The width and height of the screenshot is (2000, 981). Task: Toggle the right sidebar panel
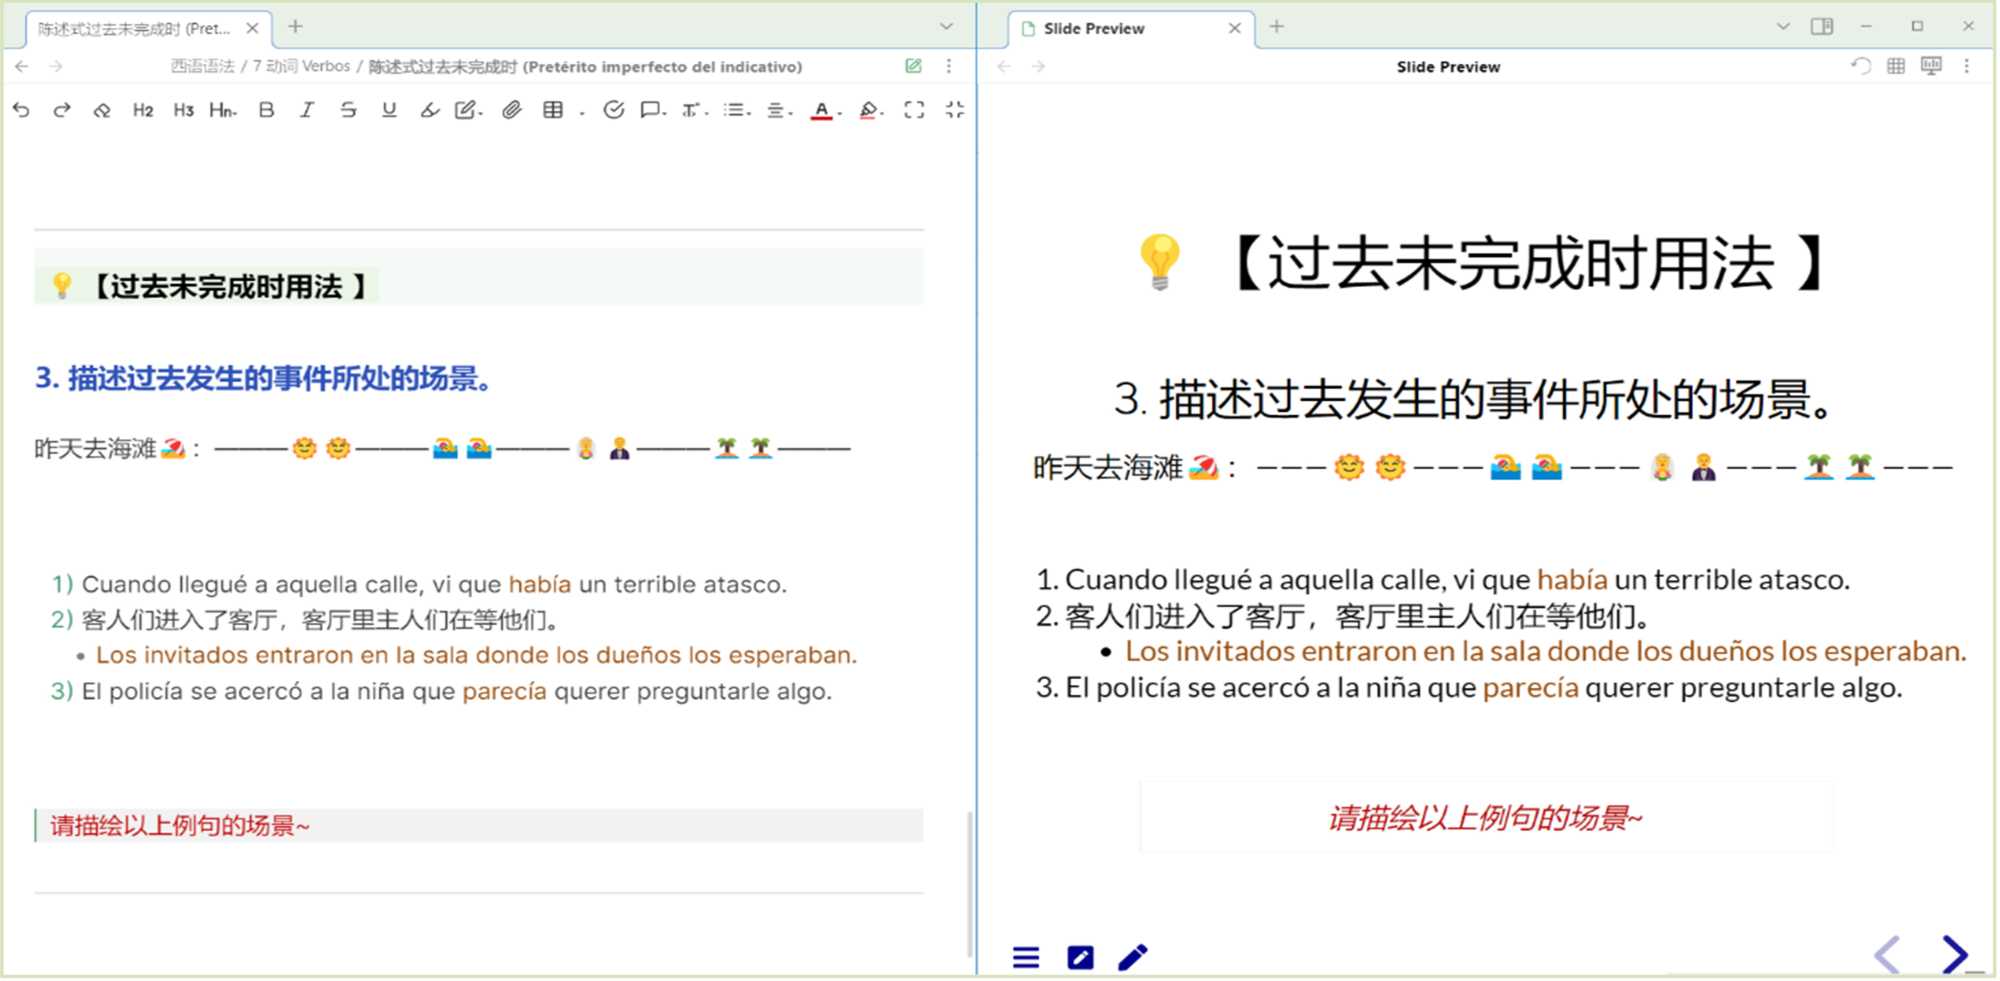[x=1822, y=27]
